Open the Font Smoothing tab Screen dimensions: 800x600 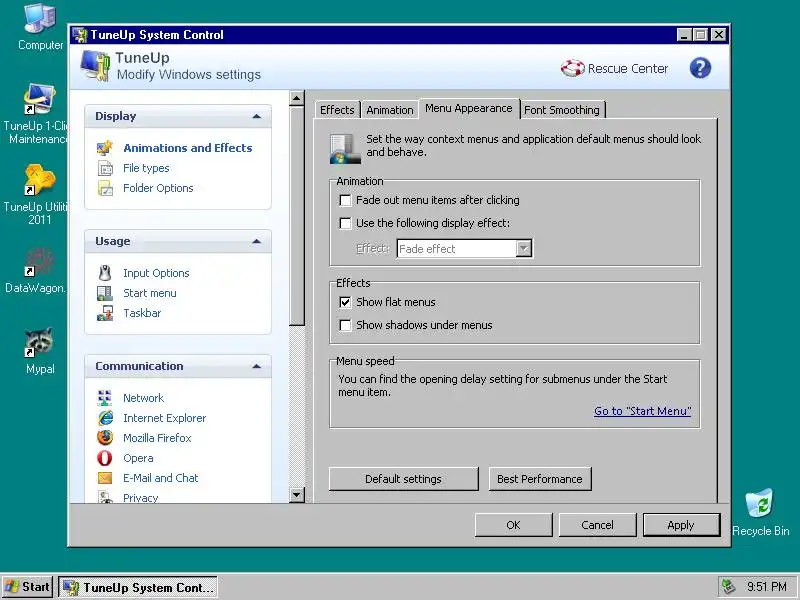click(x=562, y=110)
